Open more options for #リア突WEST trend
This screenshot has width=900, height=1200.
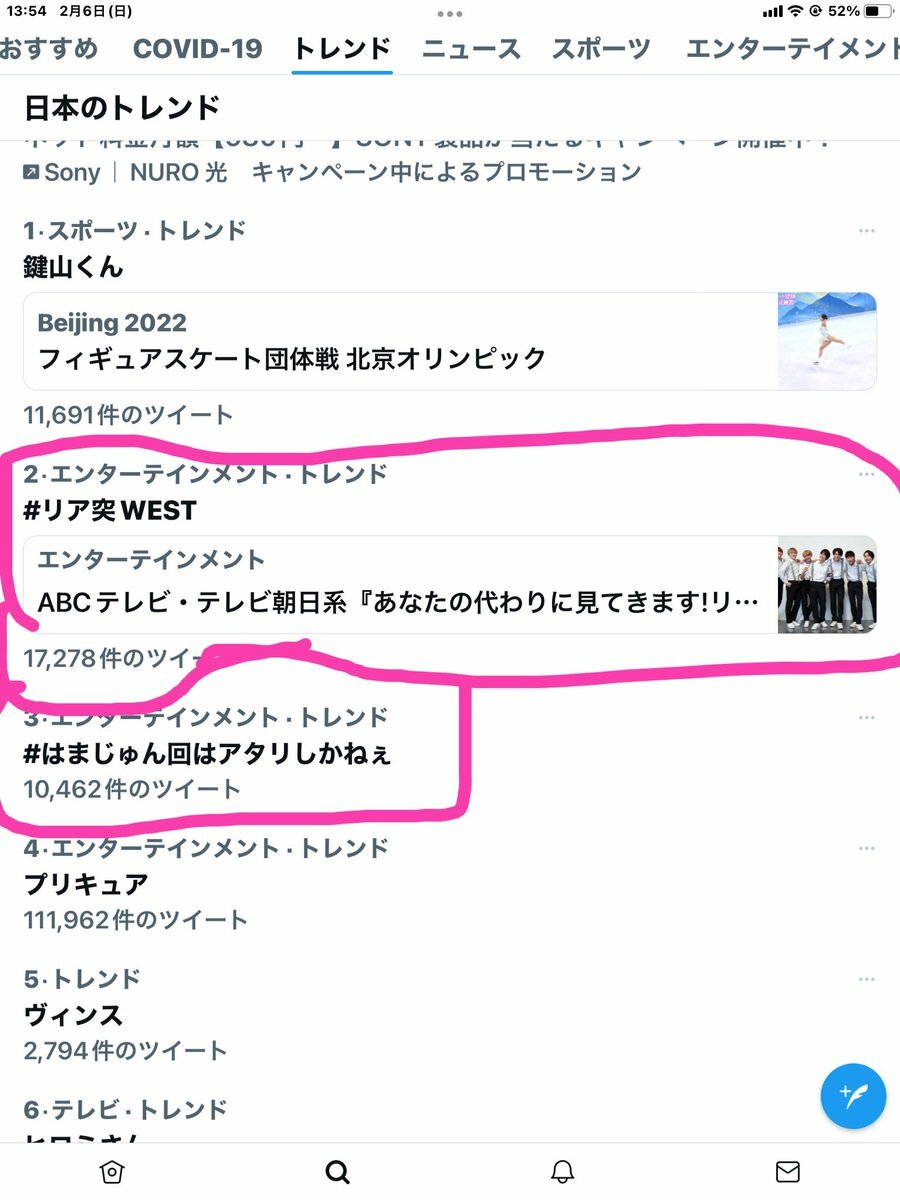(x=866, y=474)
